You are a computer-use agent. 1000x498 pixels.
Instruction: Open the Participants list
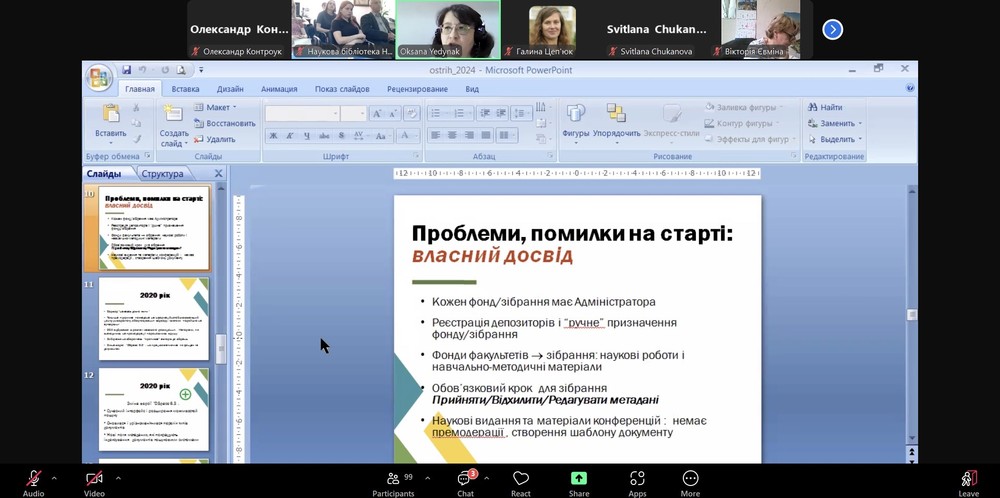(x=393, y=479)
